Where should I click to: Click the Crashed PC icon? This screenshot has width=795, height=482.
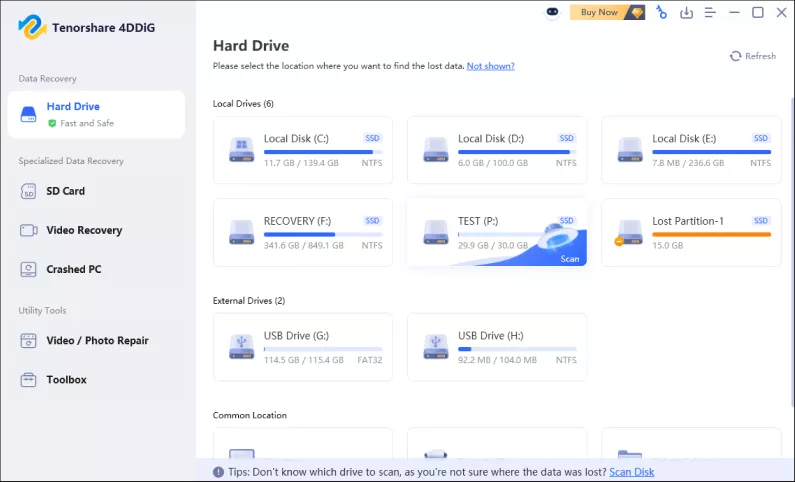point(28,270)
